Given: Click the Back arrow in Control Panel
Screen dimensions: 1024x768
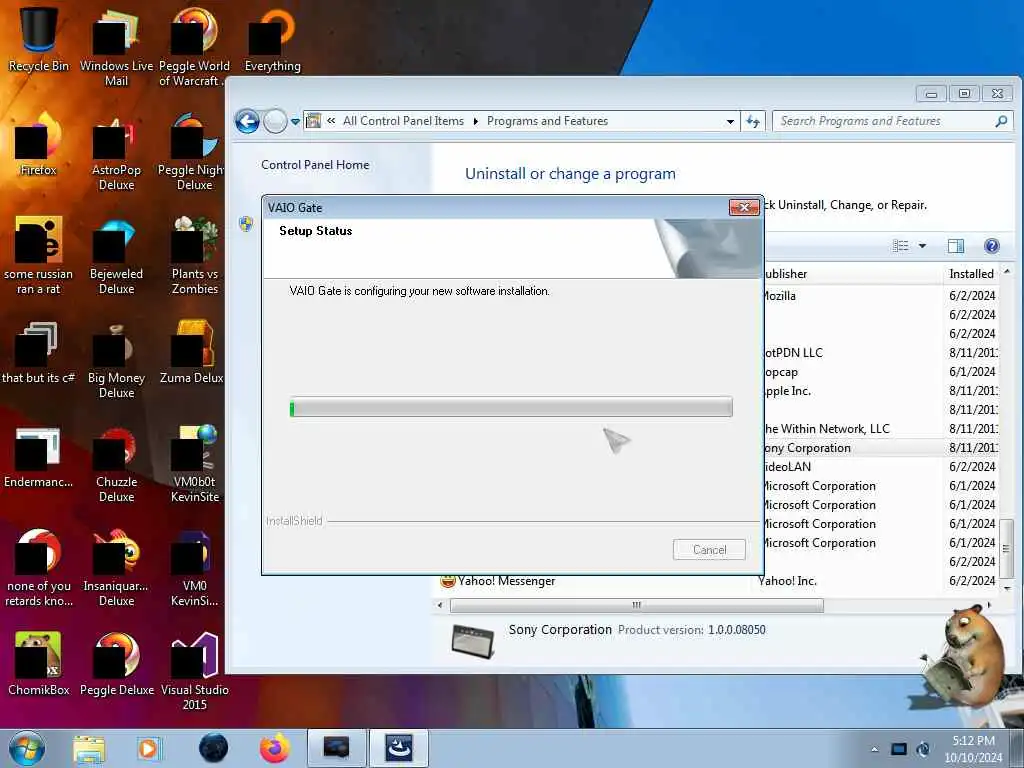Looking at the screenshot, I should [248, 121].
